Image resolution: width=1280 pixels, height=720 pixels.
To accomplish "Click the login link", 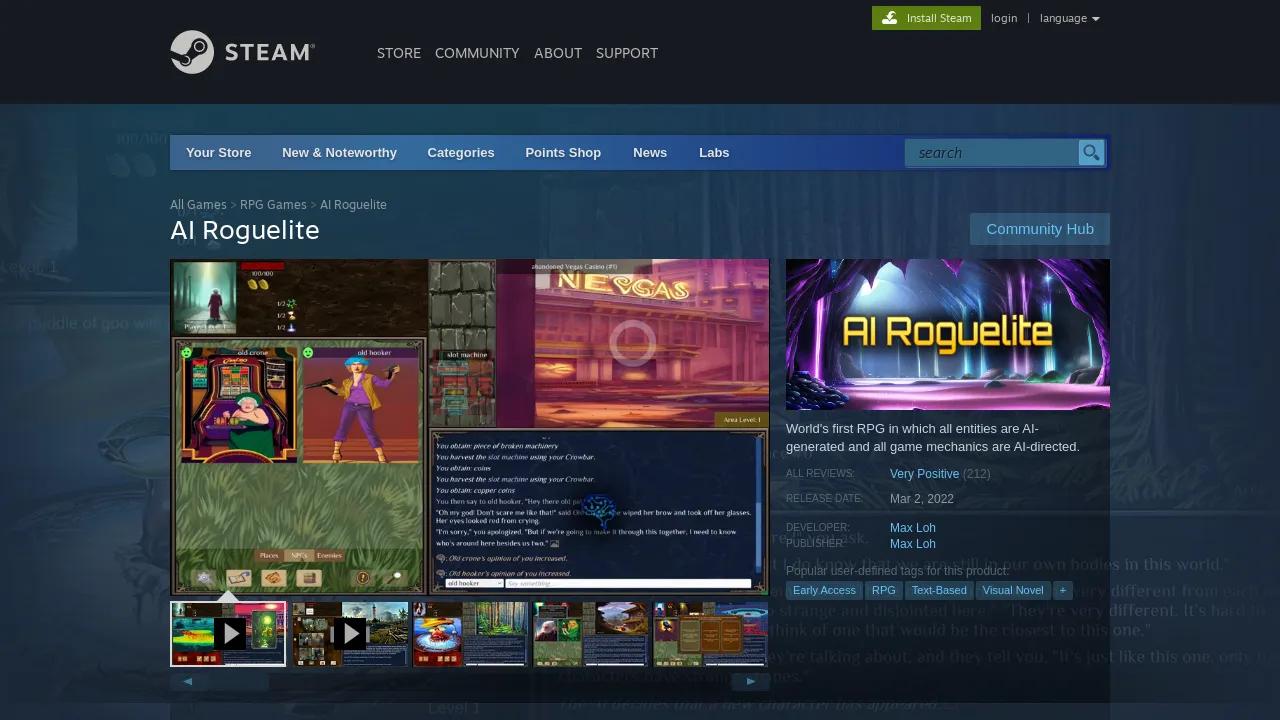I will [x=1004, y=18].
